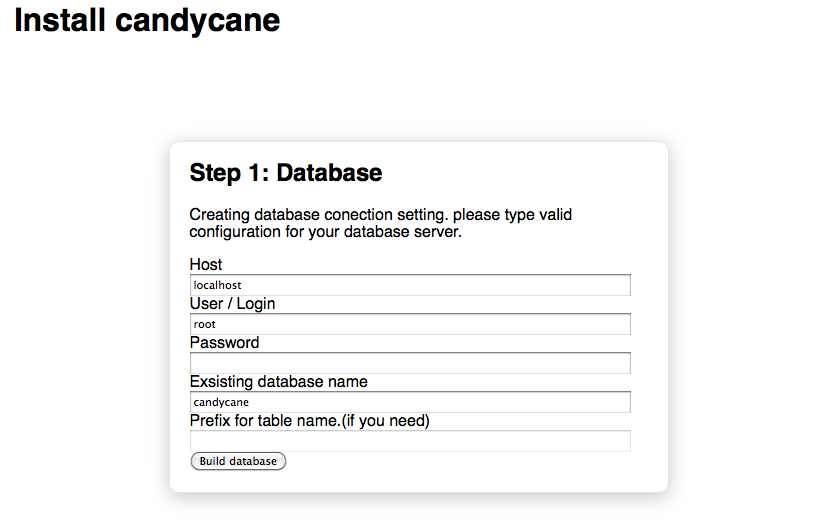Click the database name field containing candycane

point(410,402)
